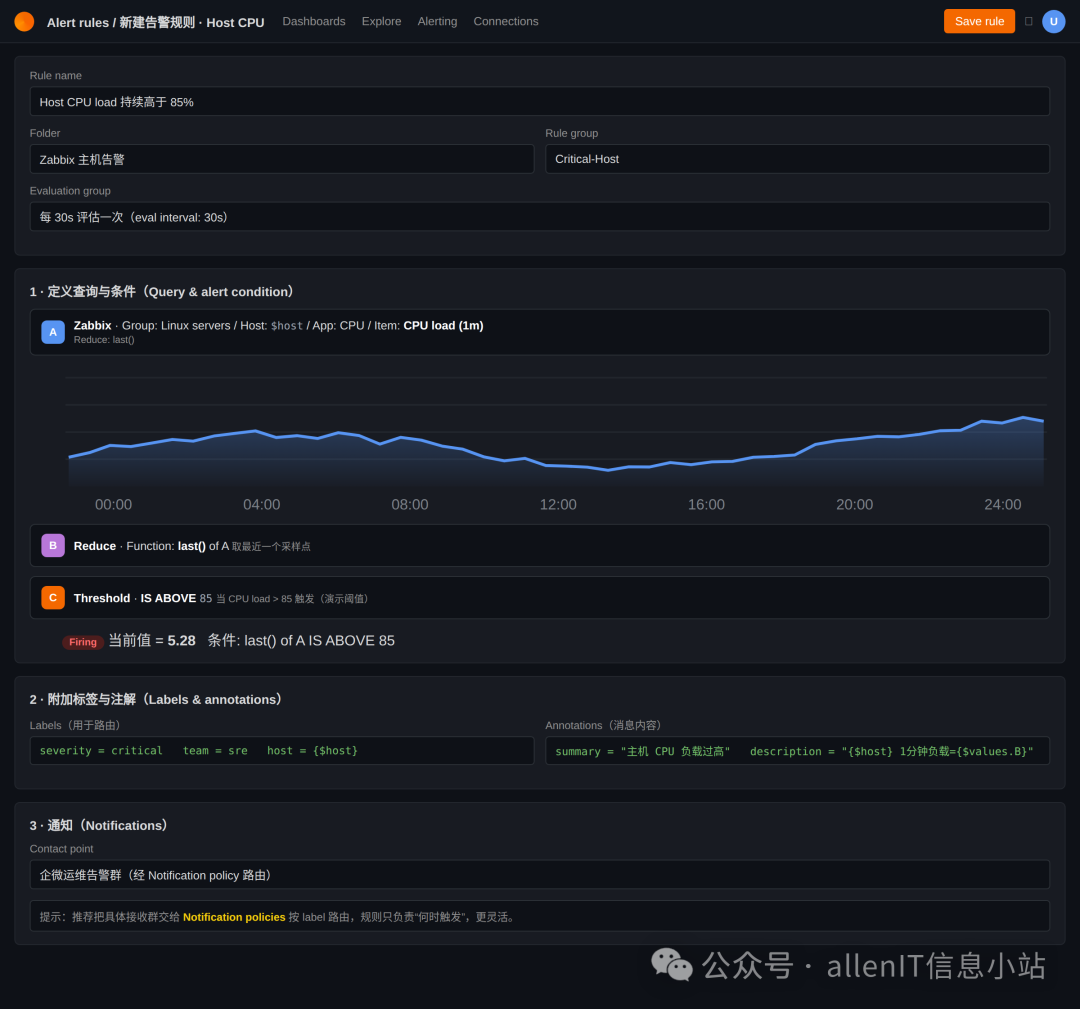Open the Connections menu item
The width and height of the screenshot is (1080, 1009).
(x=506, y=21)
